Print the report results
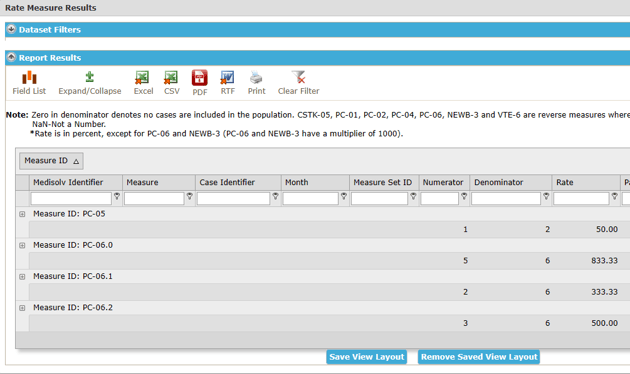This screenshot has height=374, width=630. pos(256,83)
